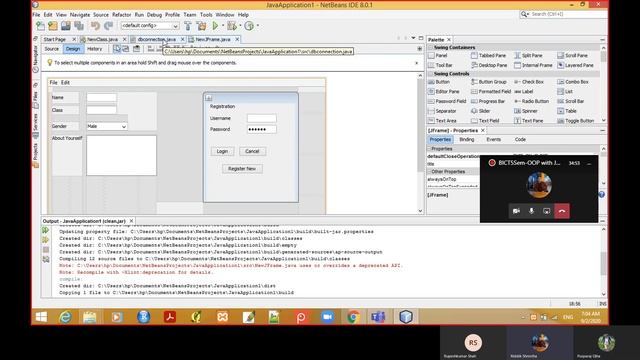Open the Refactor menu
Screen dimensions: 640x360
tap(121, 15)
